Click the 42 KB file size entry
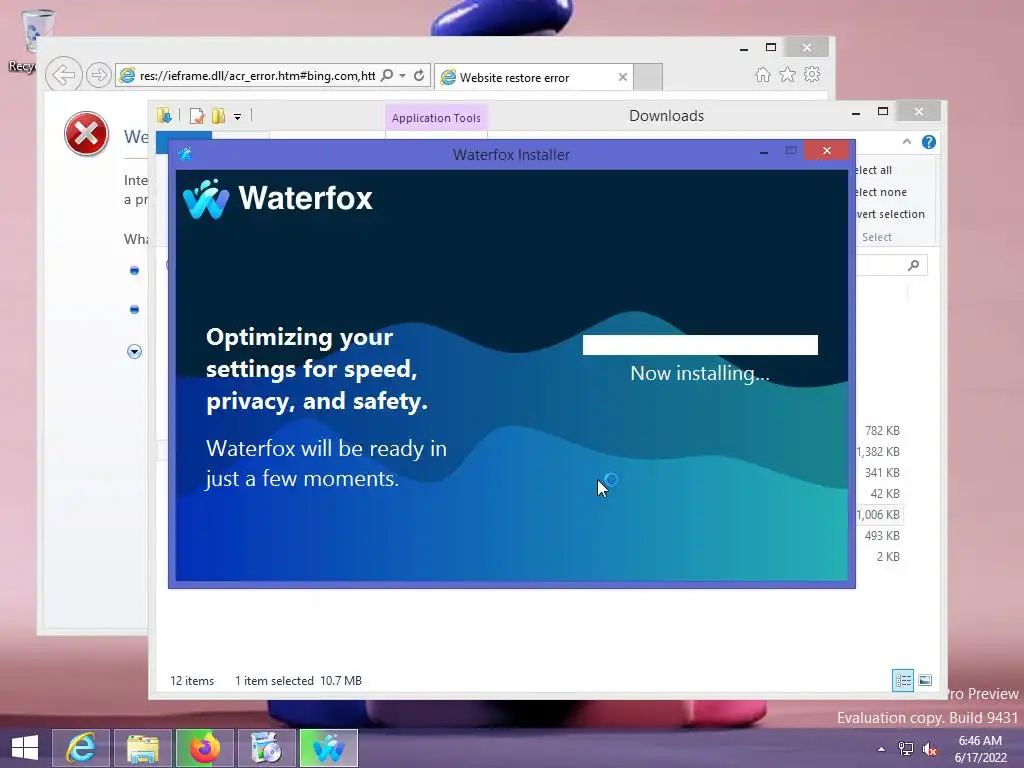Image resolution: width=1024 pixels, height=768 pixels. click(885, 494)
